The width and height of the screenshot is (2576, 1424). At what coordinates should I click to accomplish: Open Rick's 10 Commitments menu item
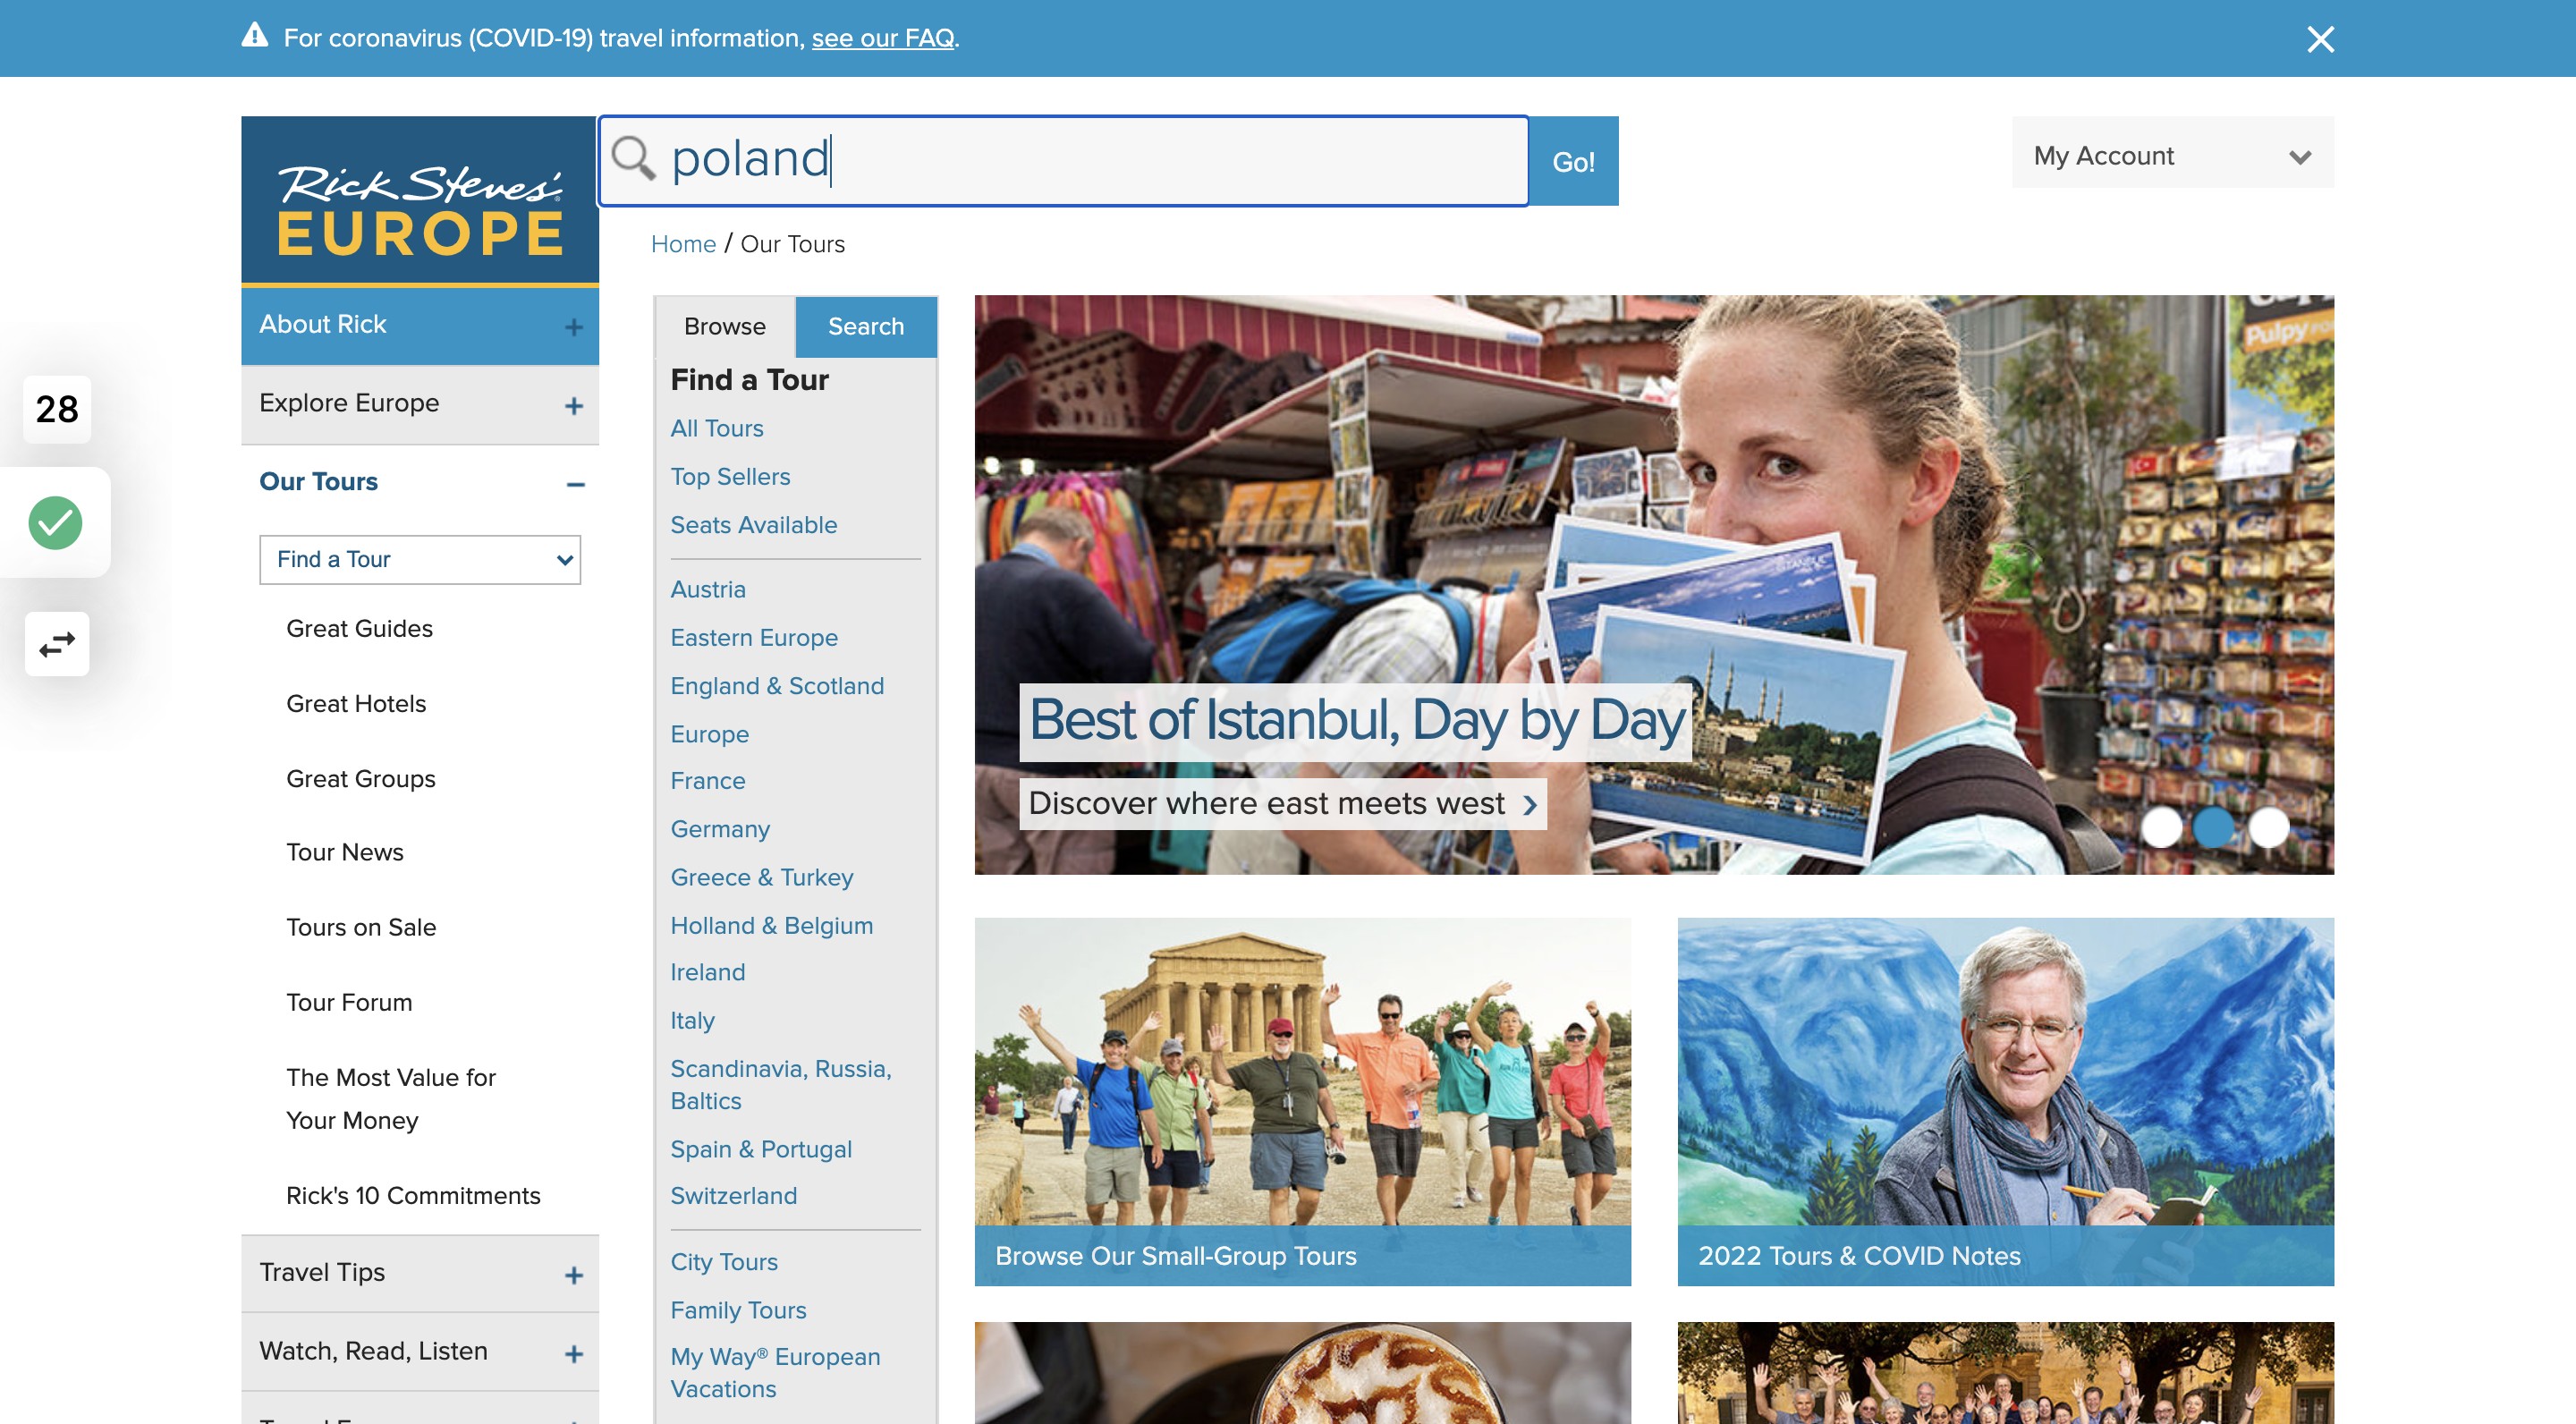coord(413,1196)
